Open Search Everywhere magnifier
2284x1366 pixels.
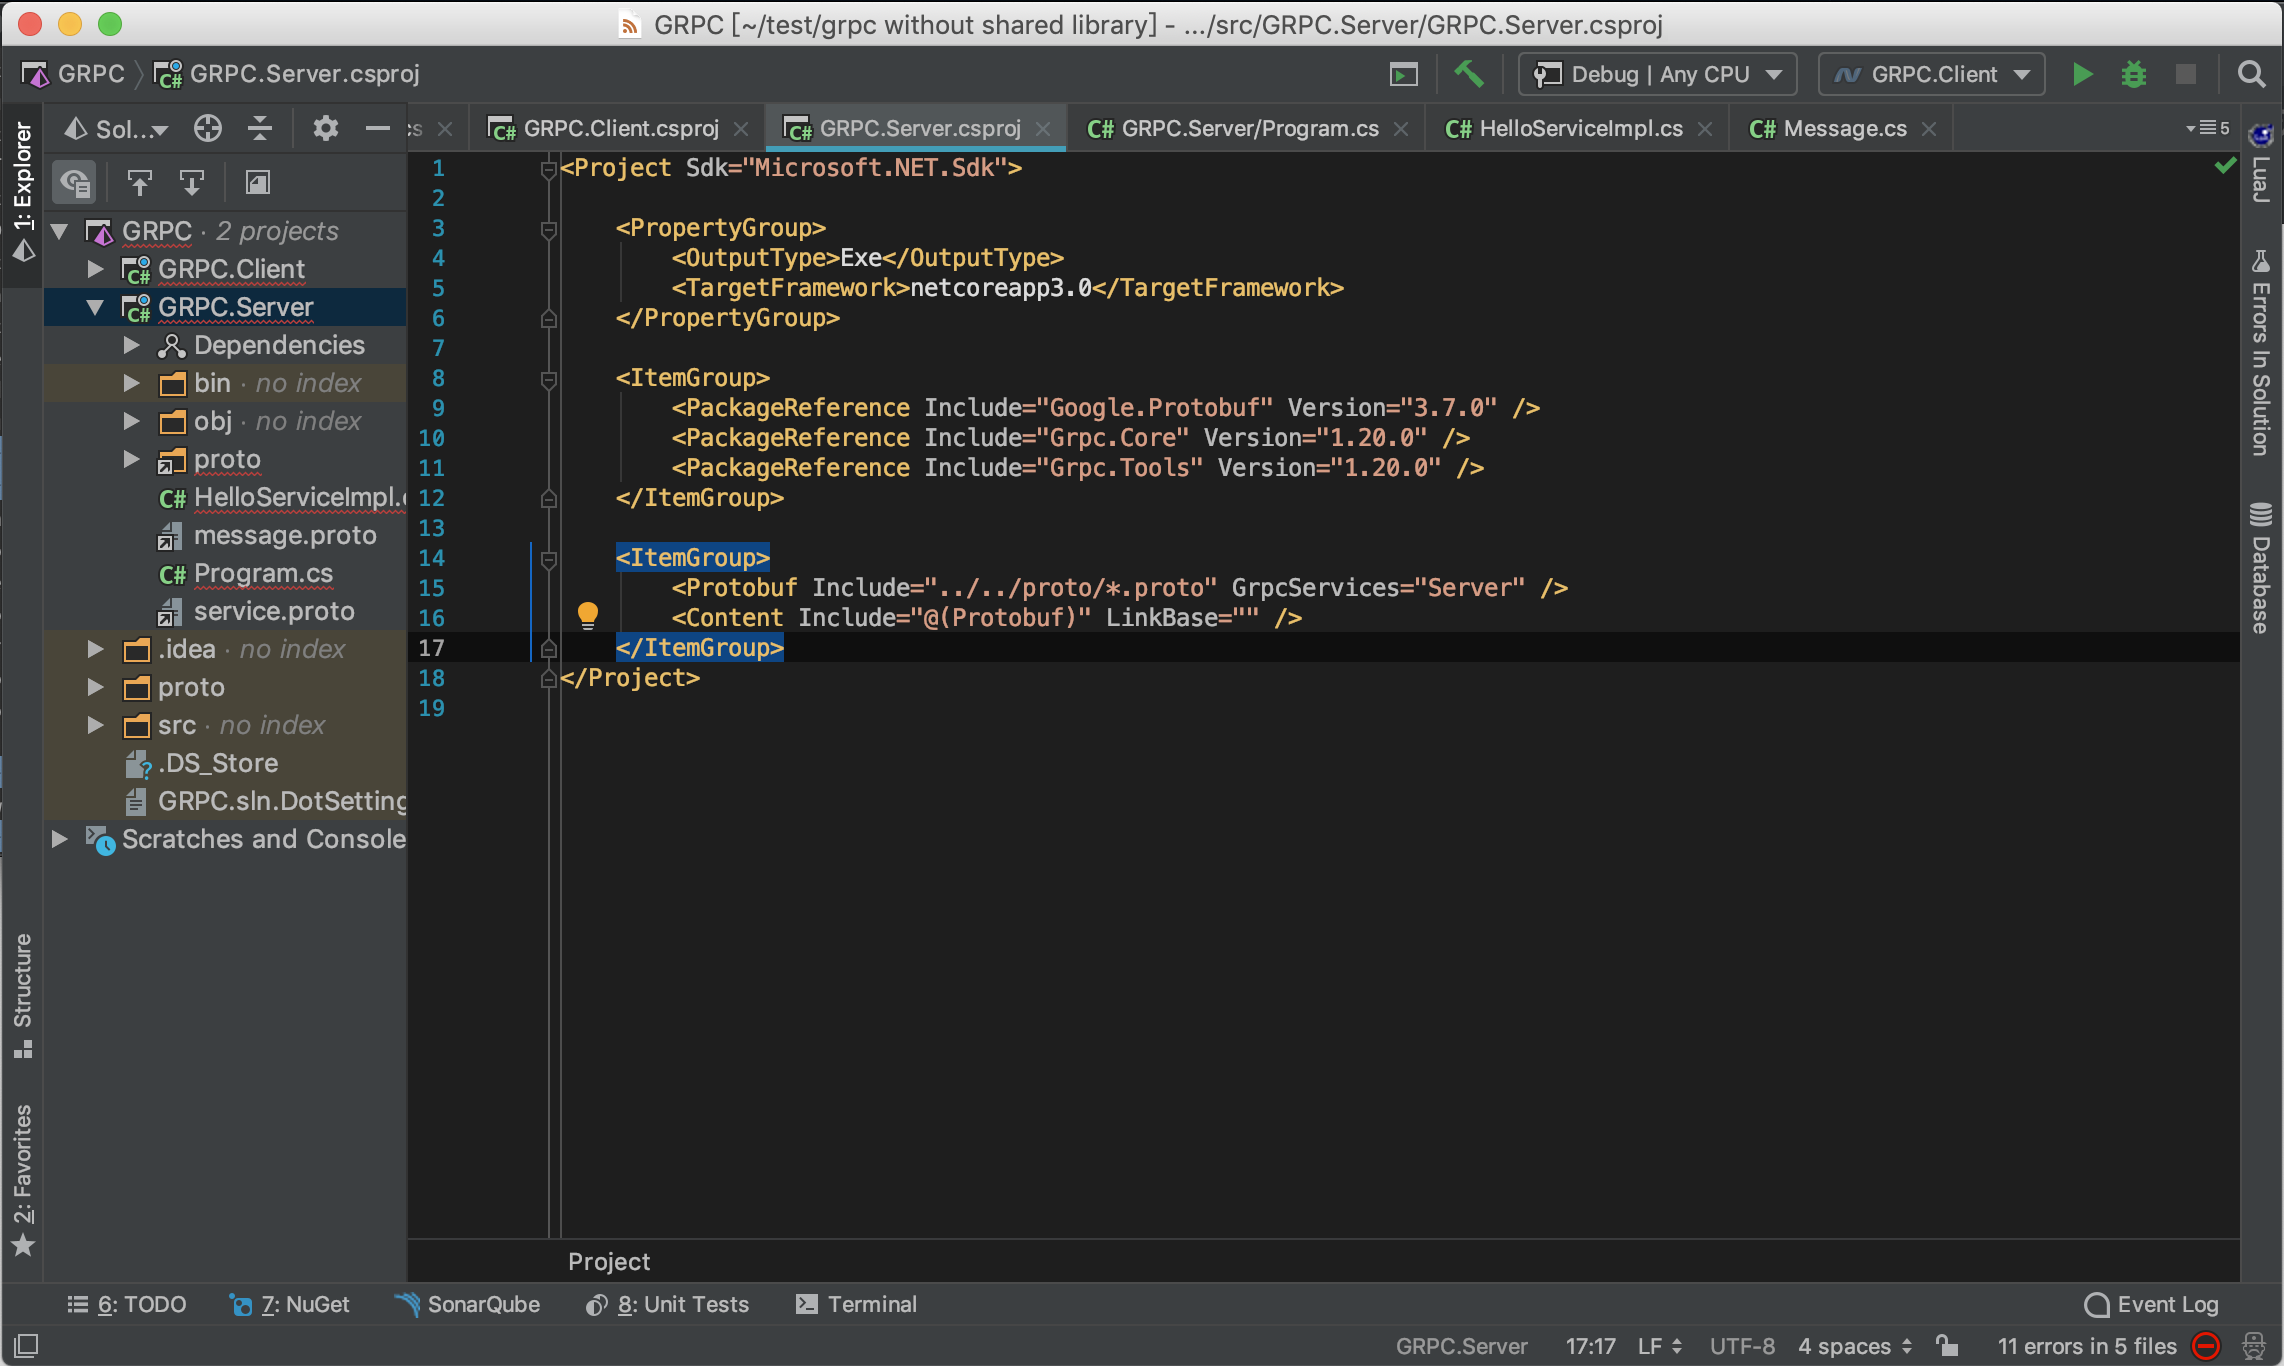click(2251, 74)
